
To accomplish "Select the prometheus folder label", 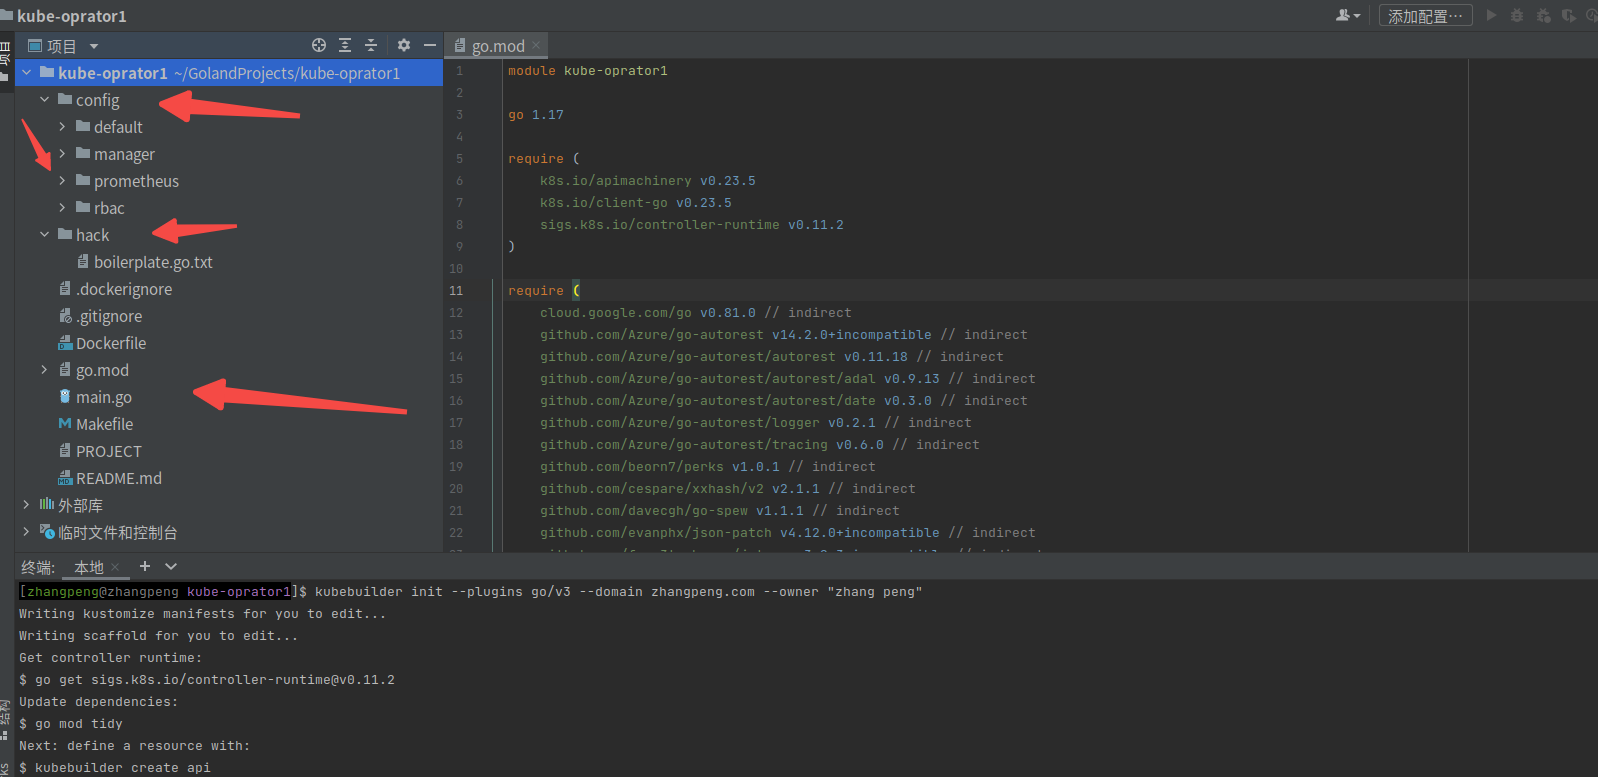I will 136,181.
